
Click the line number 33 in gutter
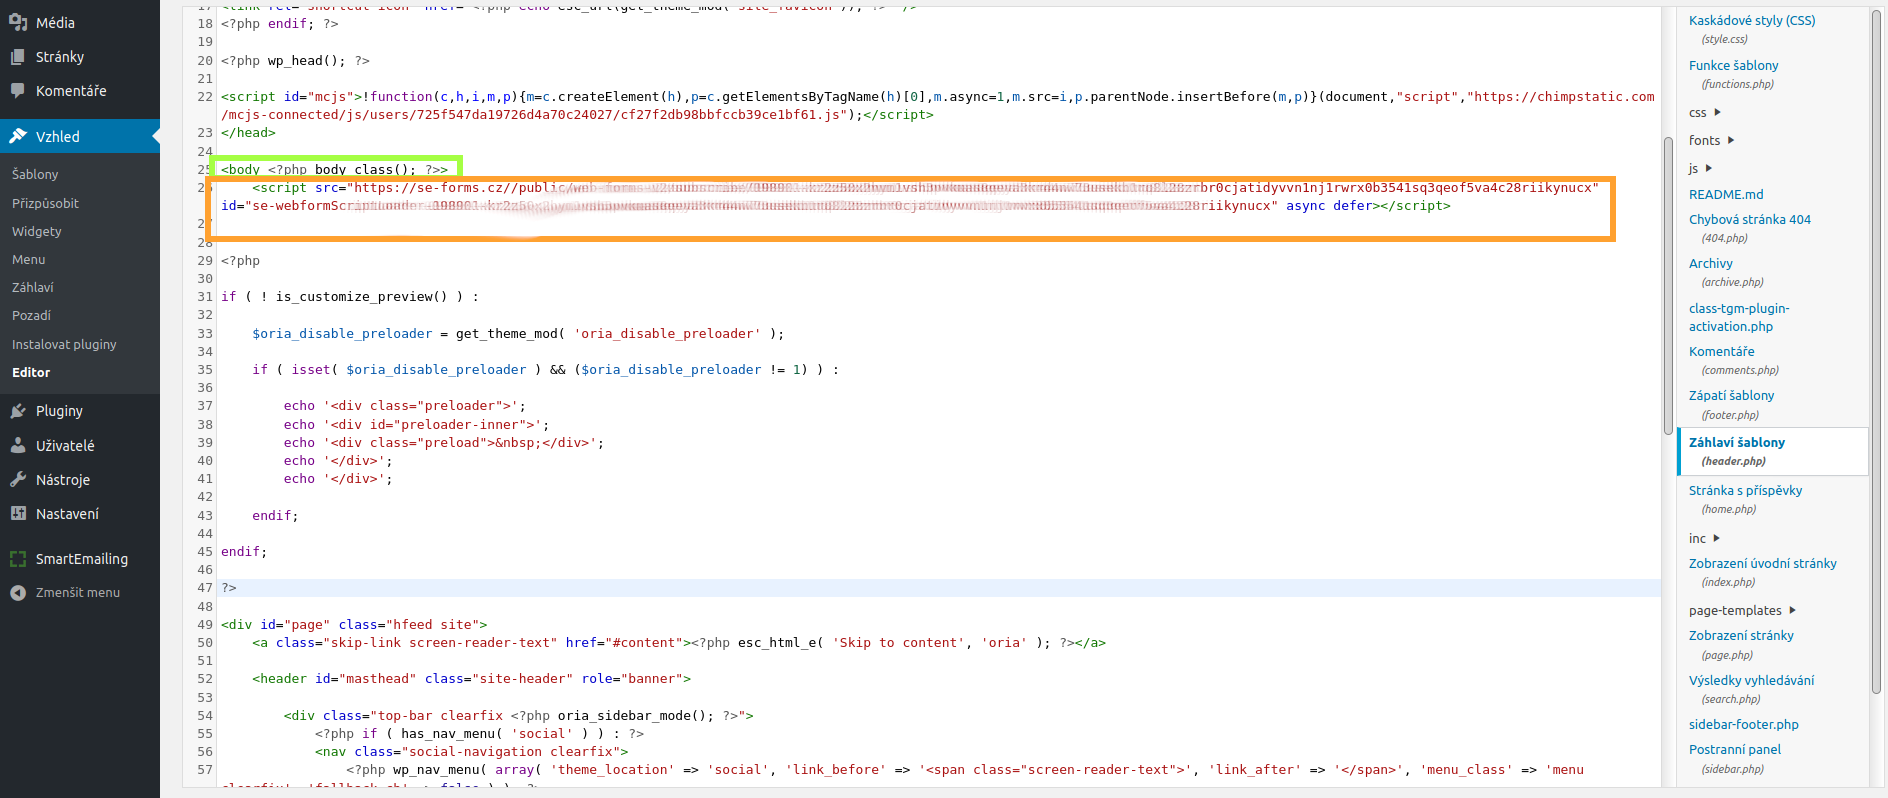point(205,334)
